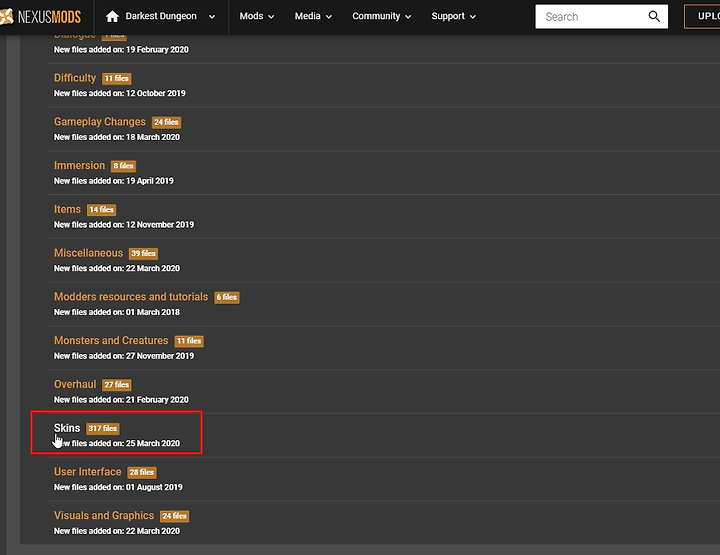Click the 11 files badge beside Monsters and Creatures
Image resolution: width=720 pixels, height=555 pixels.
(189, 341)
